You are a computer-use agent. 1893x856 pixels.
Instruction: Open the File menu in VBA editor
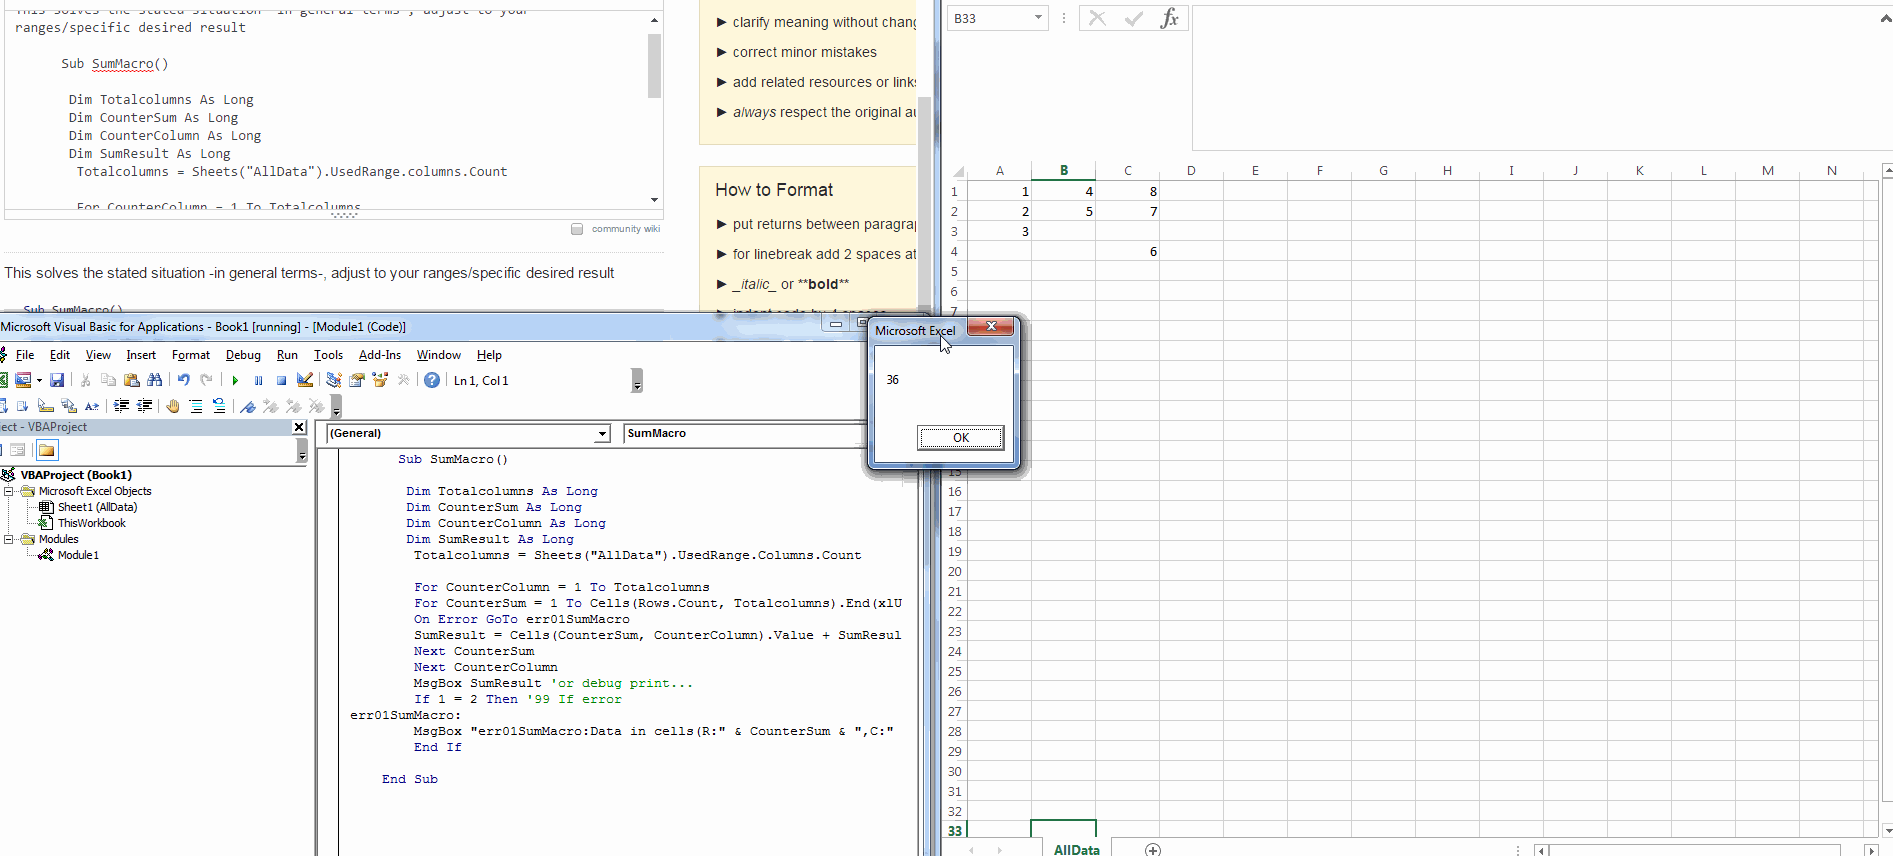pyautogui.click(x=25, y=355)
